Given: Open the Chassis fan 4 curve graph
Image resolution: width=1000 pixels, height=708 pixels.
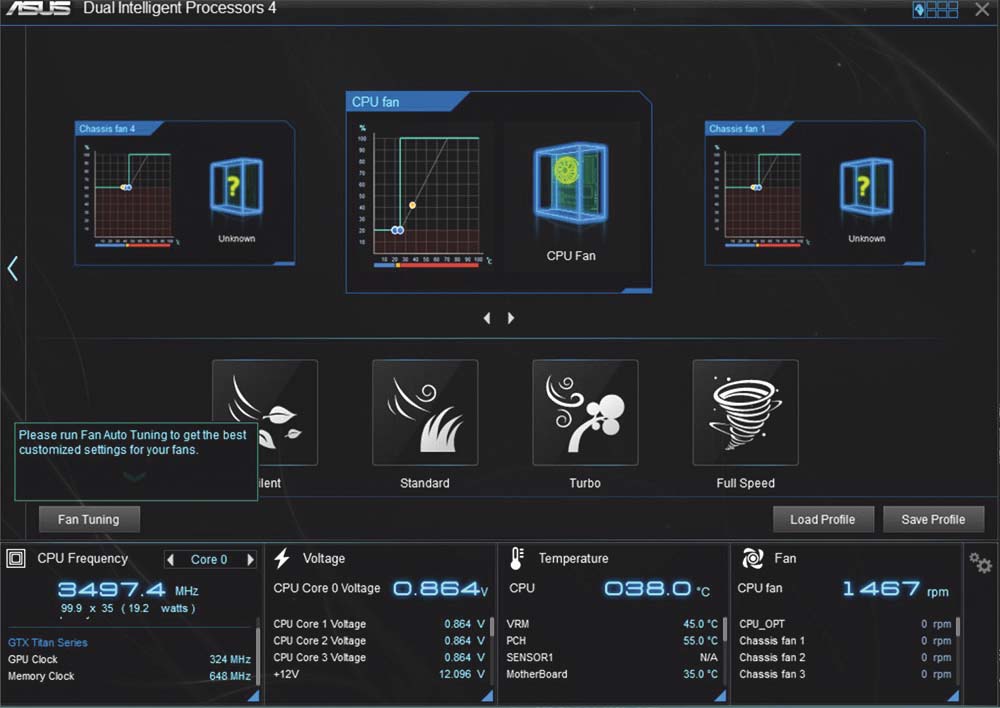Looking at the screenshot, I should [x=133, y=195].
